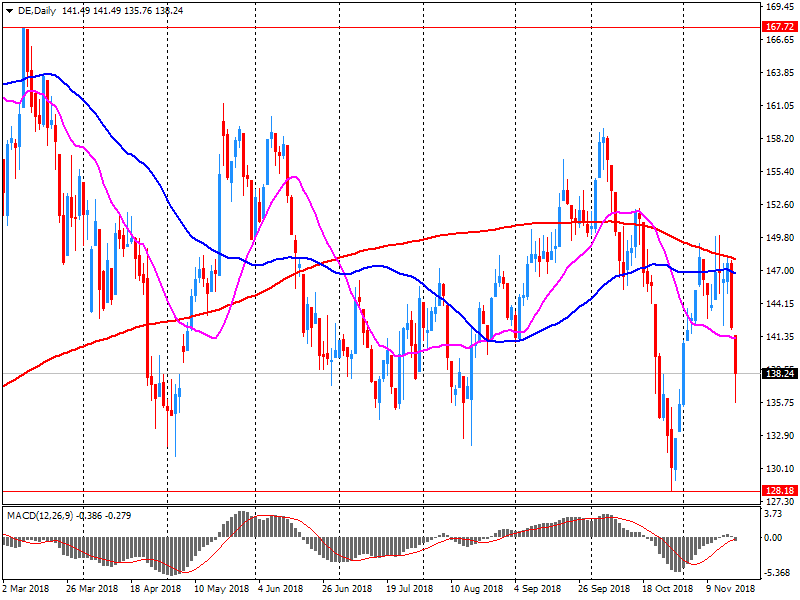This screenshot has width=800, height=600.
Task: Click the 2 Mar 2018 date label
Action: (26, 589)
